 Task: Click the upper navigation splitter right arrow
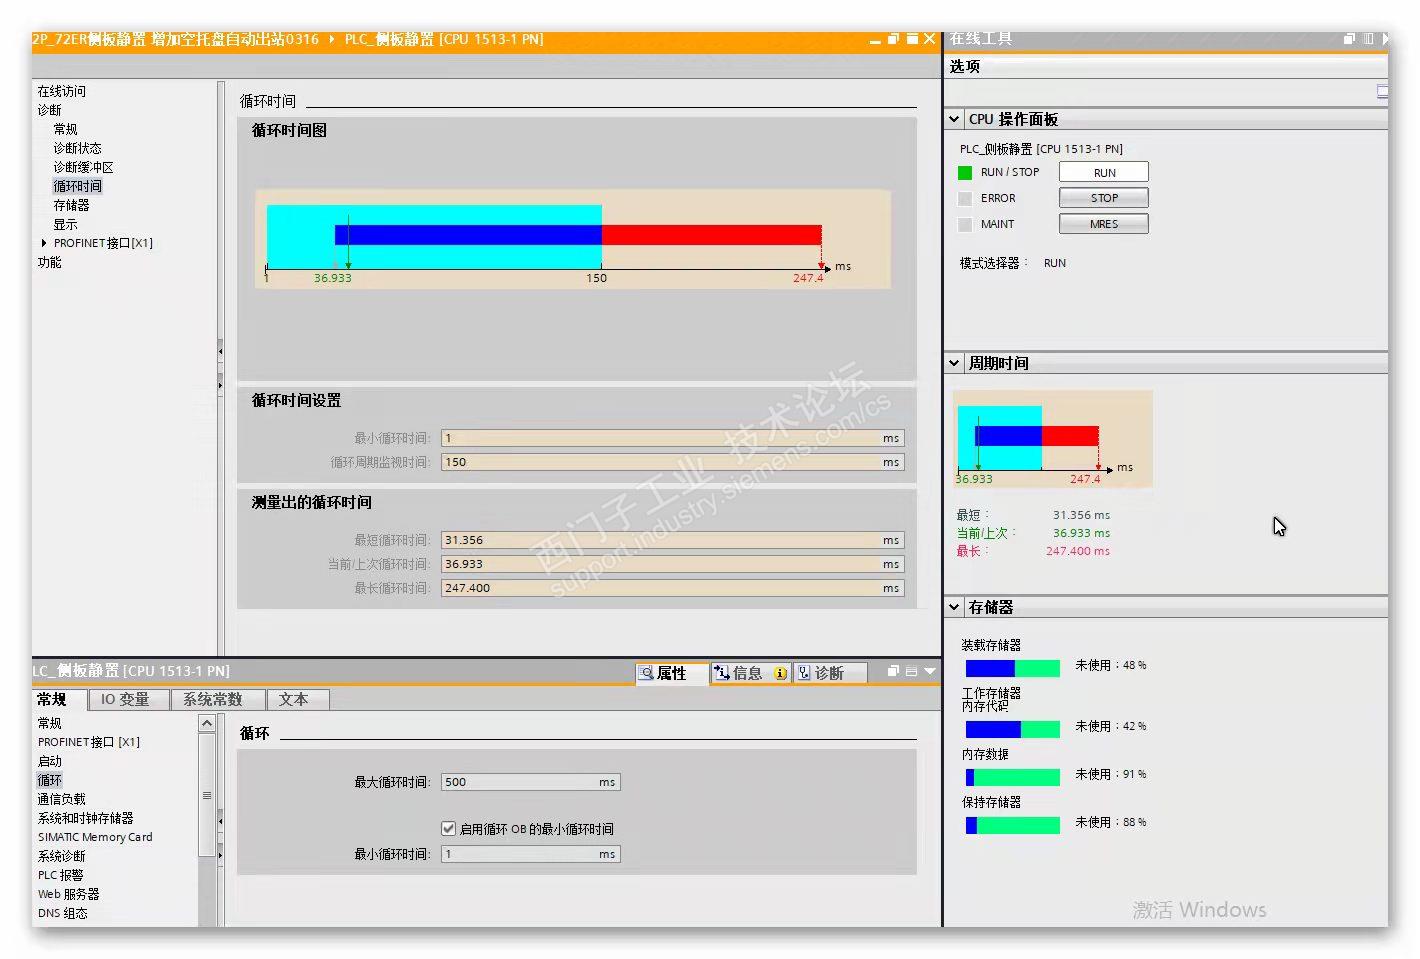[220, 384]
